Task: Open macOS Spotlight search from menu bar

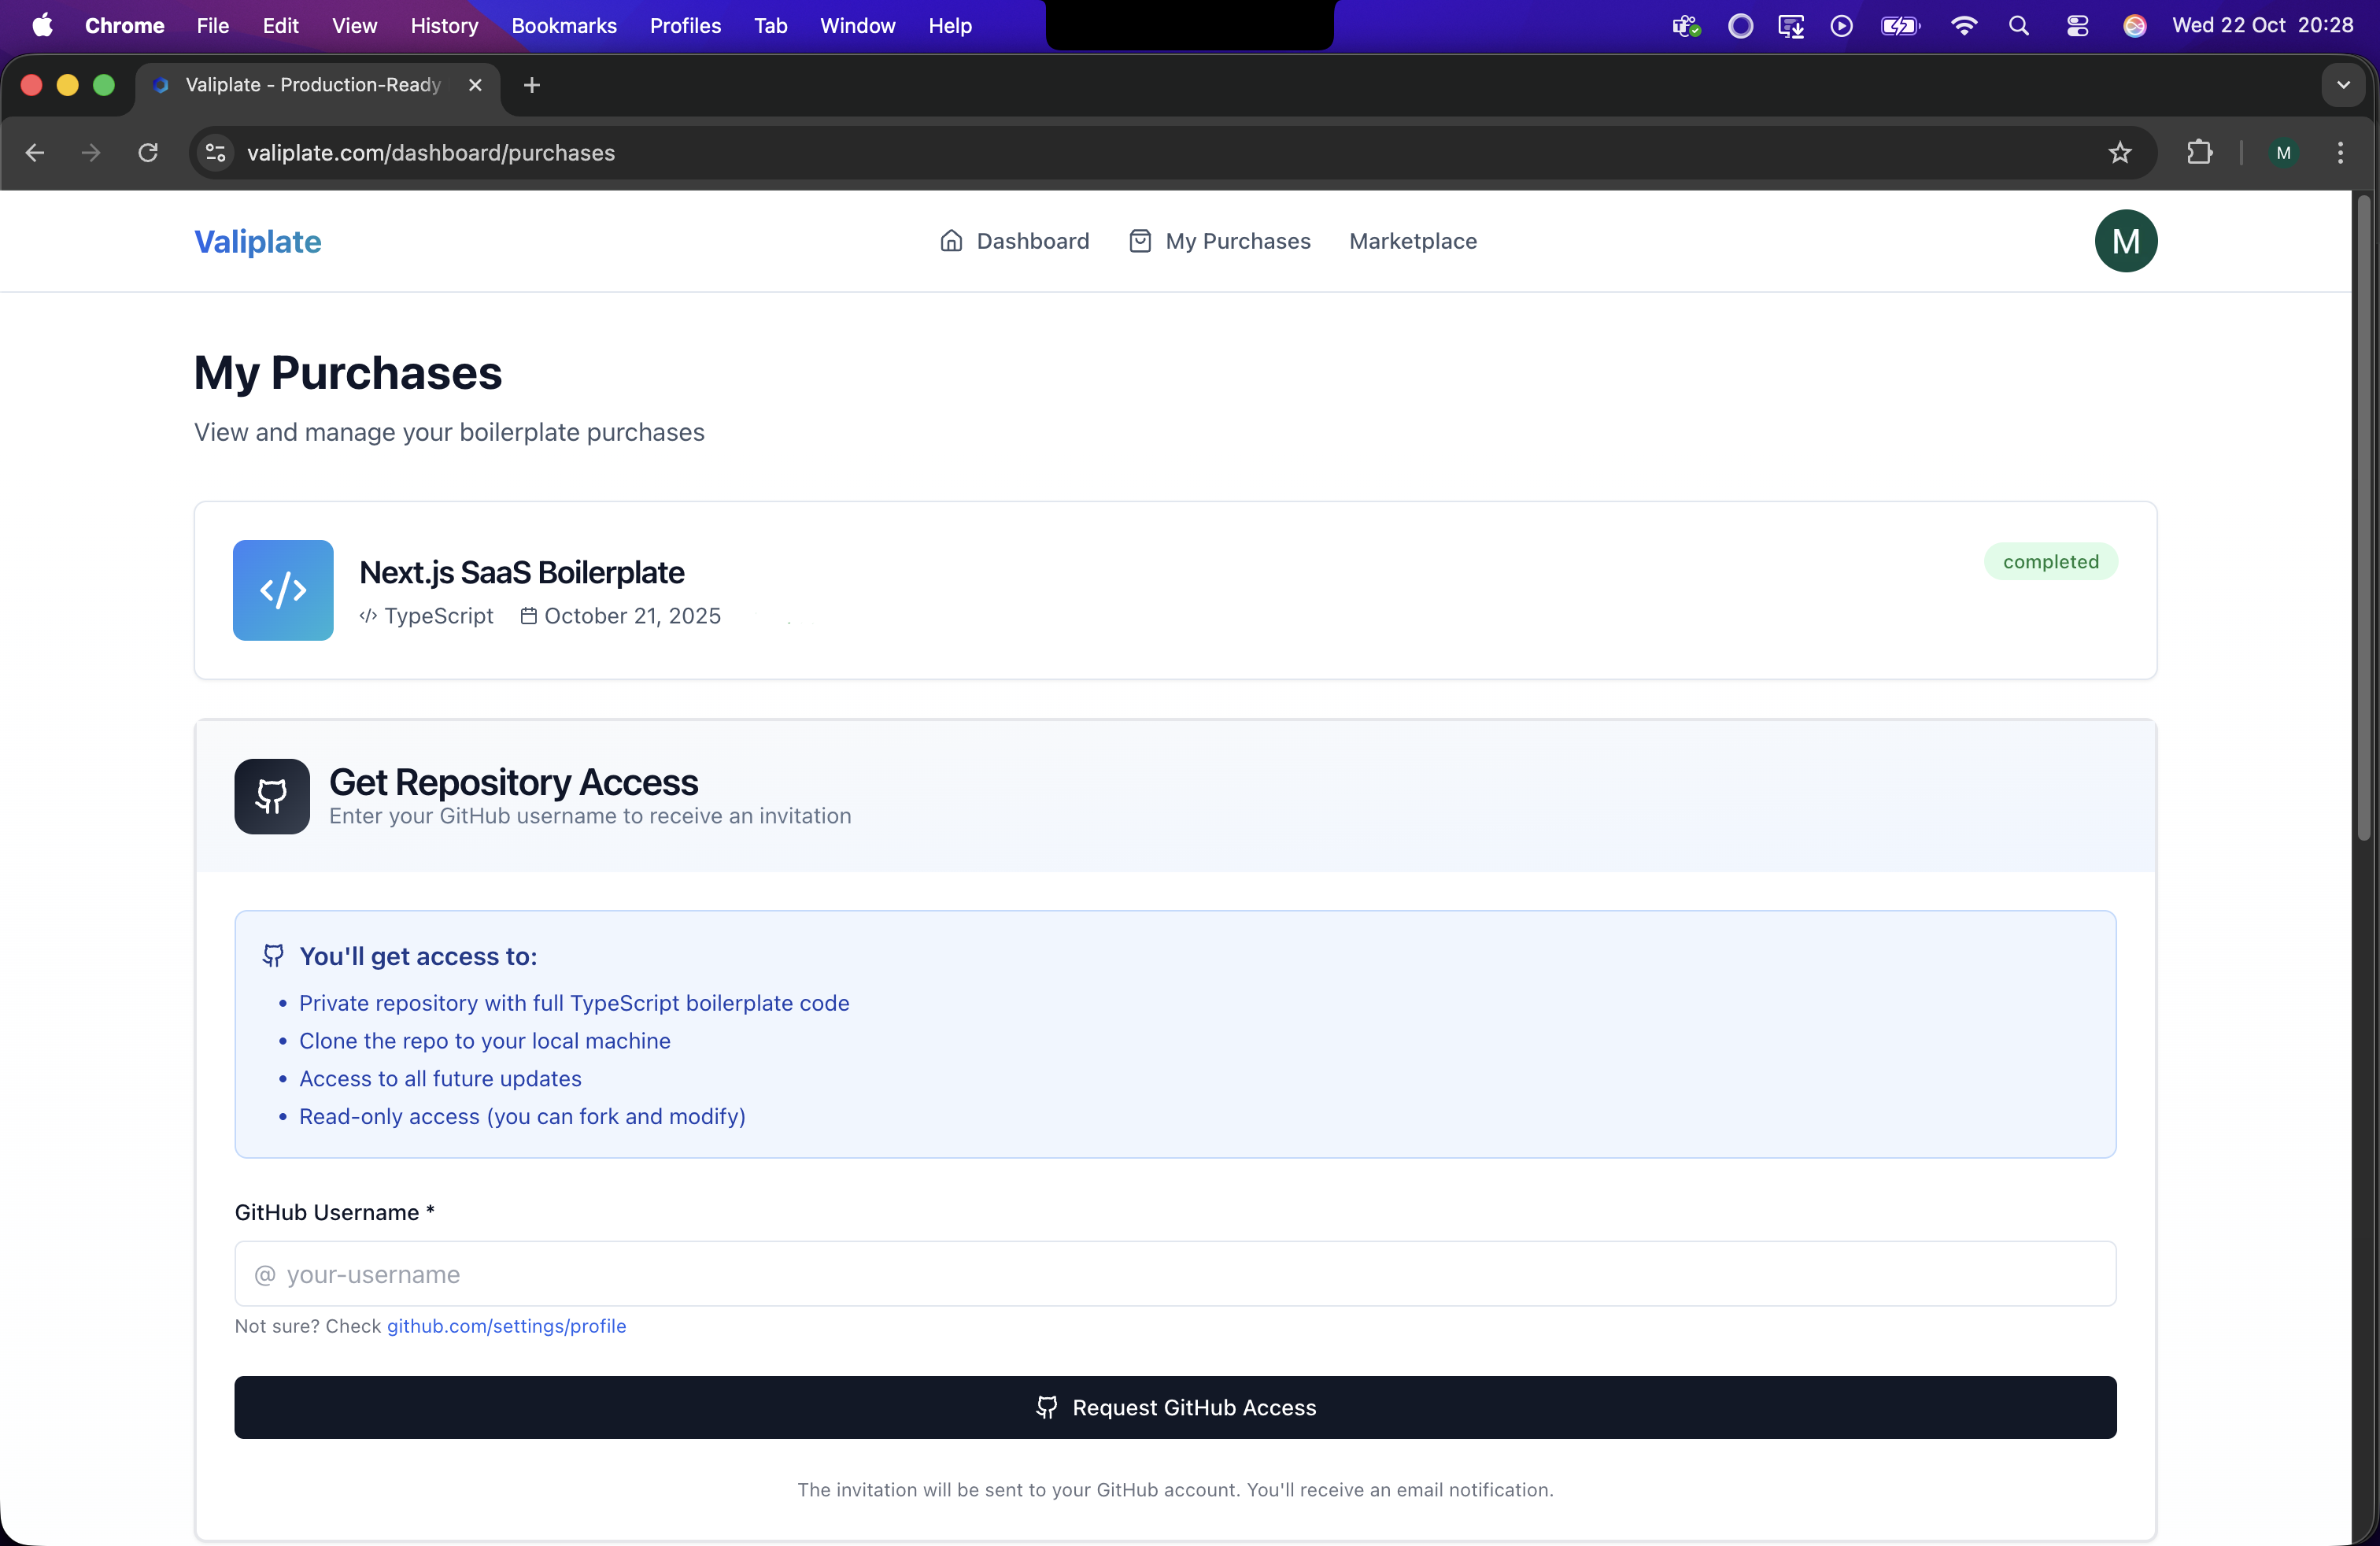Action: coord(2019,26)
